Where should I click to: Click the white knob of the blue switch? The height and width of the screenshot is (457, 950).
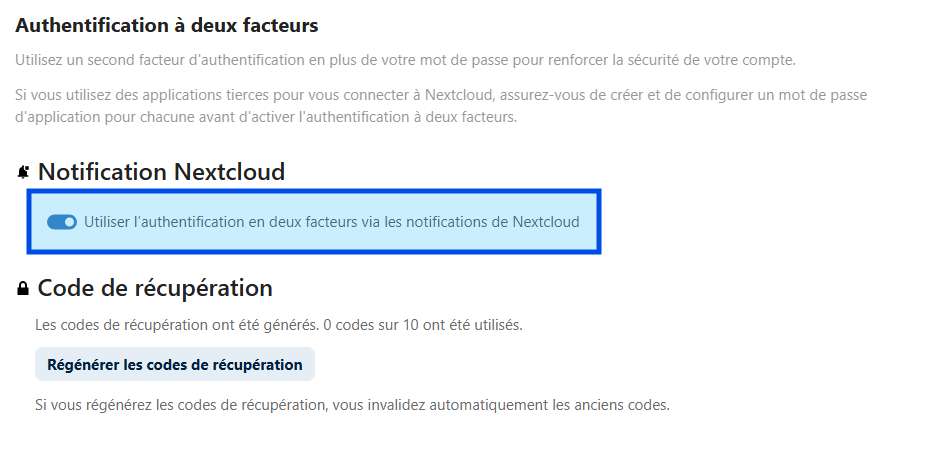[70, 222]
